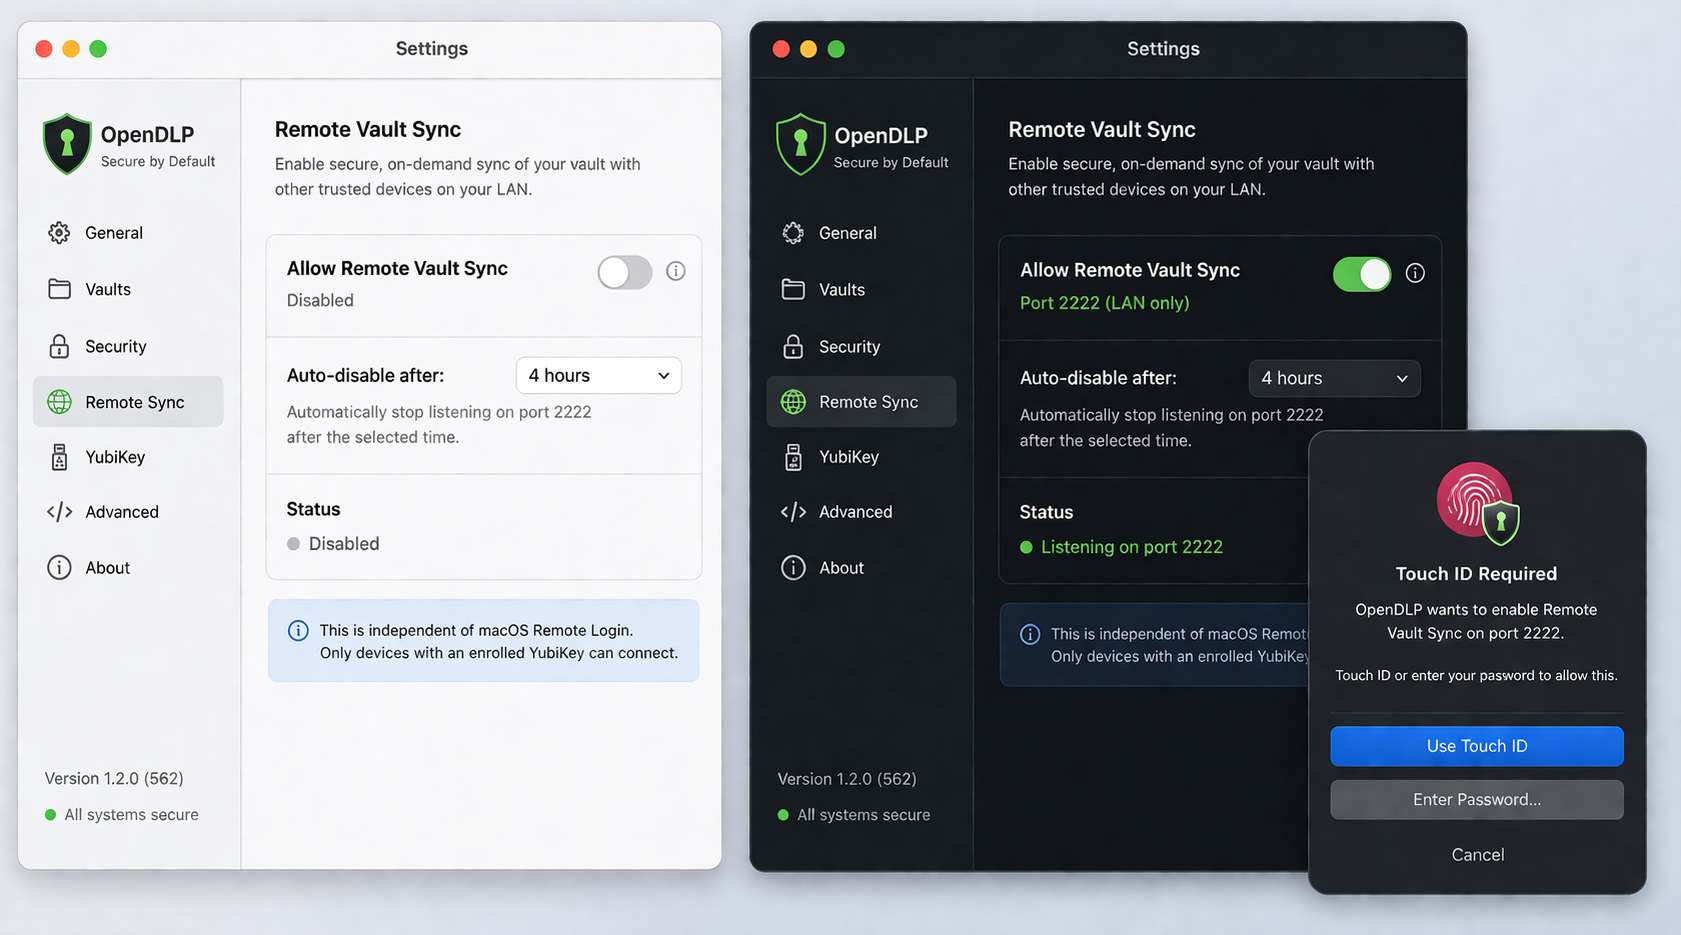Click Auto-disable after: label in dark window
This screenshot has width=1681, height=935.
1098,378
